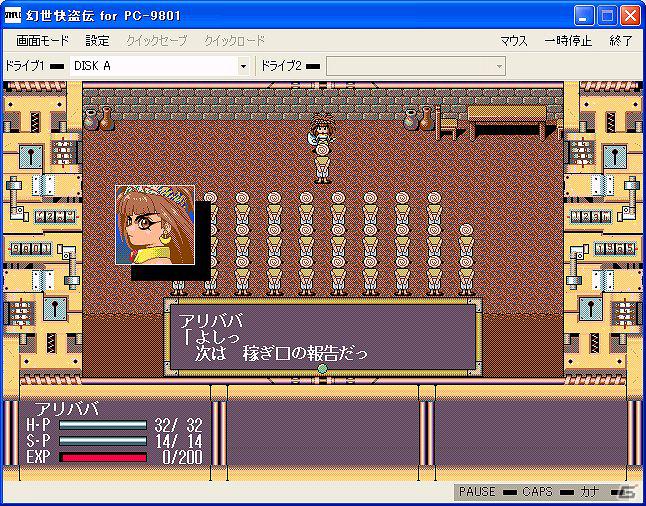646x506 pixels.
Task: Click the table furniture in upper-right room
Action: pos(507,122)
